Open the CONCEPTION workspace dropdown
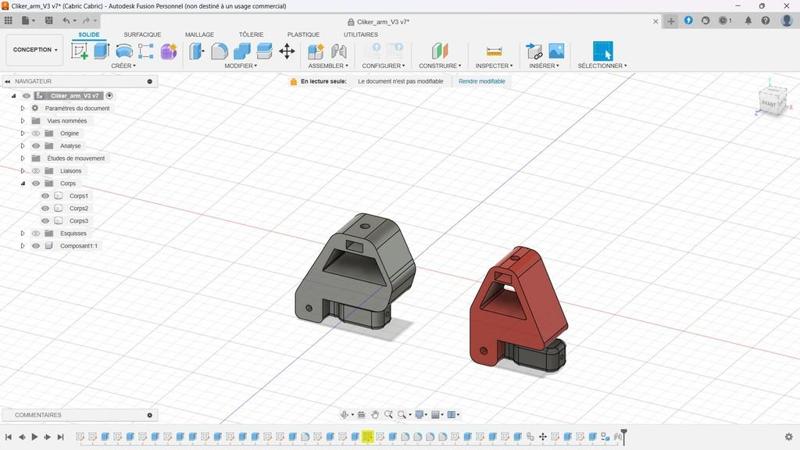Image resolution: width=800 pixels, height=450 pixels. [35, 49]
